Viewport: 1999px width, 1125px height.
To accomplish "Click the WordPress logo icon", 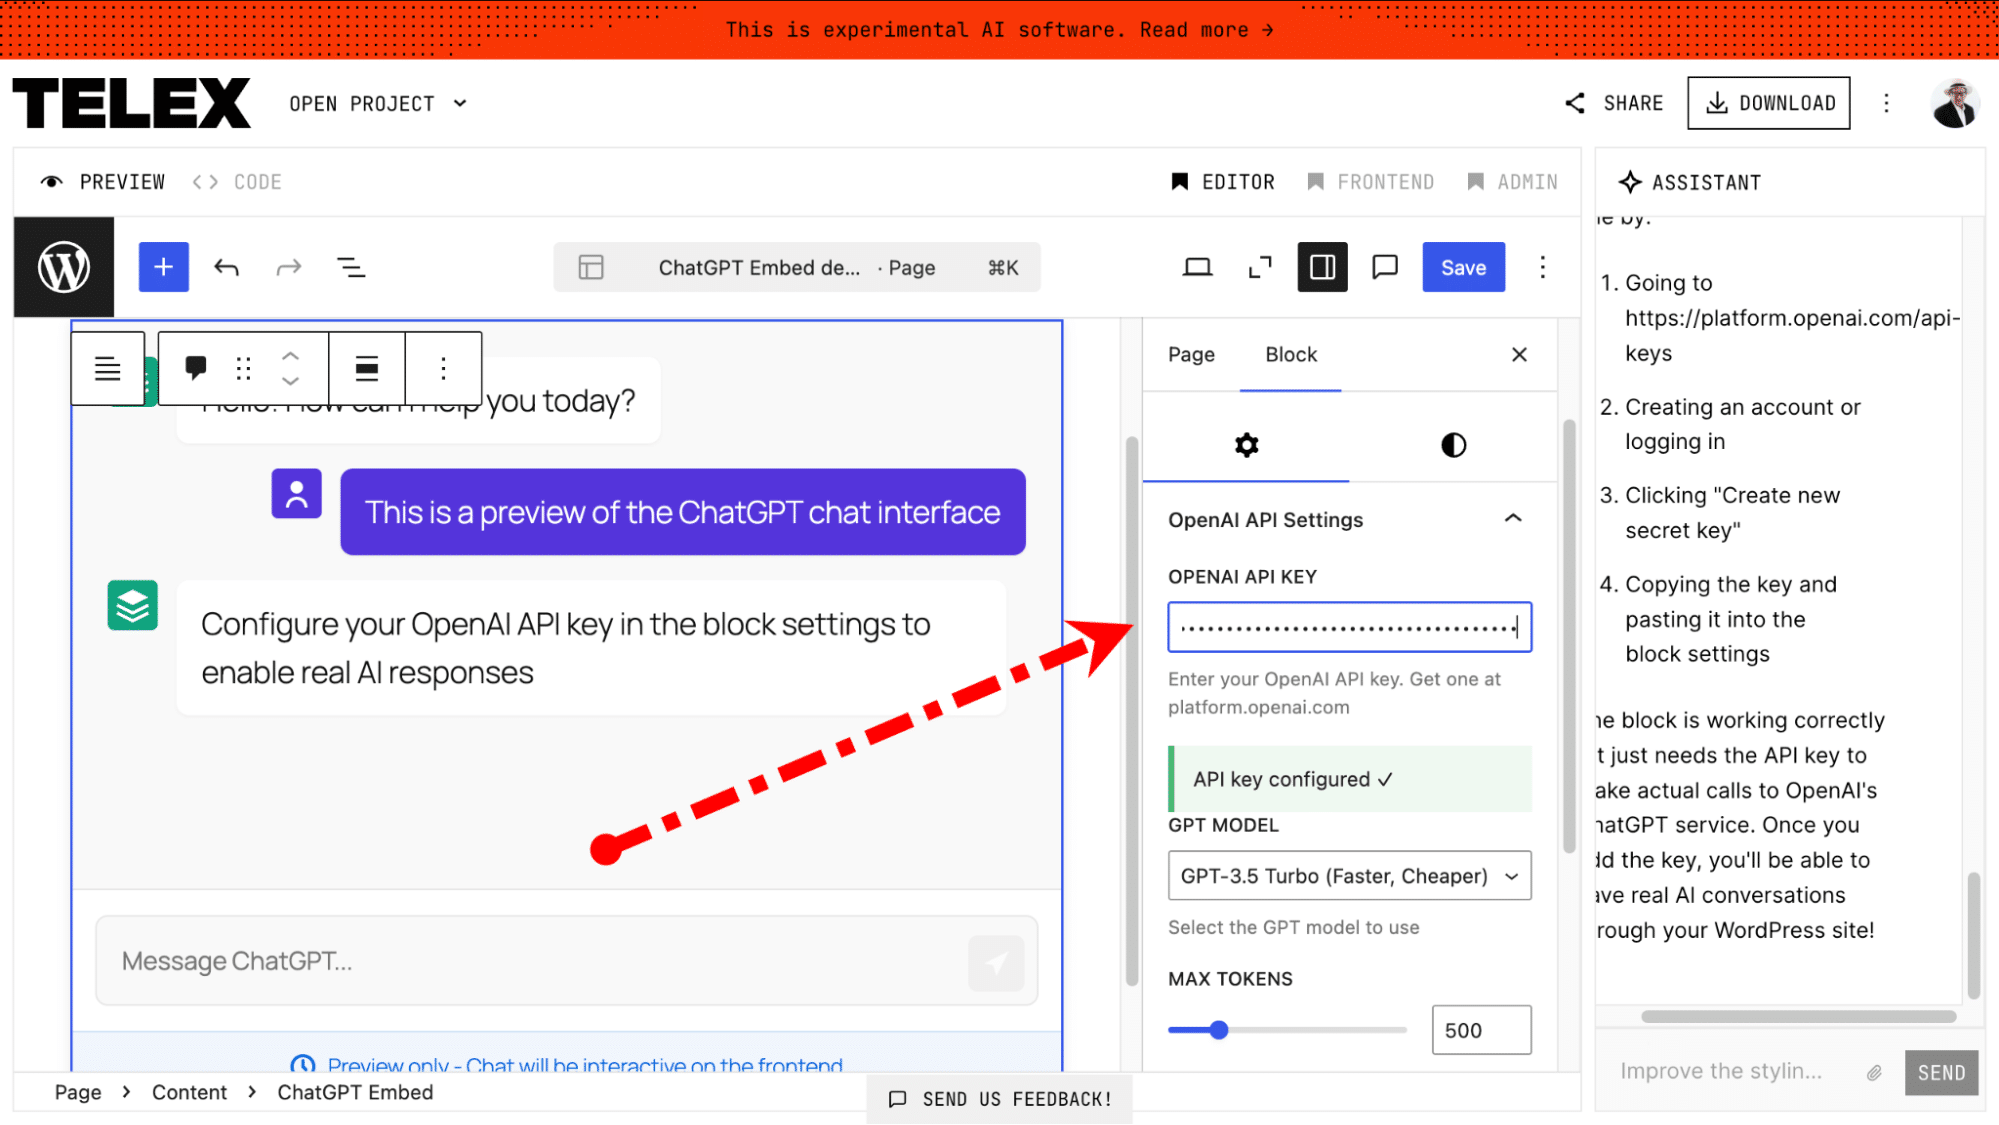I will click(64, 267).
